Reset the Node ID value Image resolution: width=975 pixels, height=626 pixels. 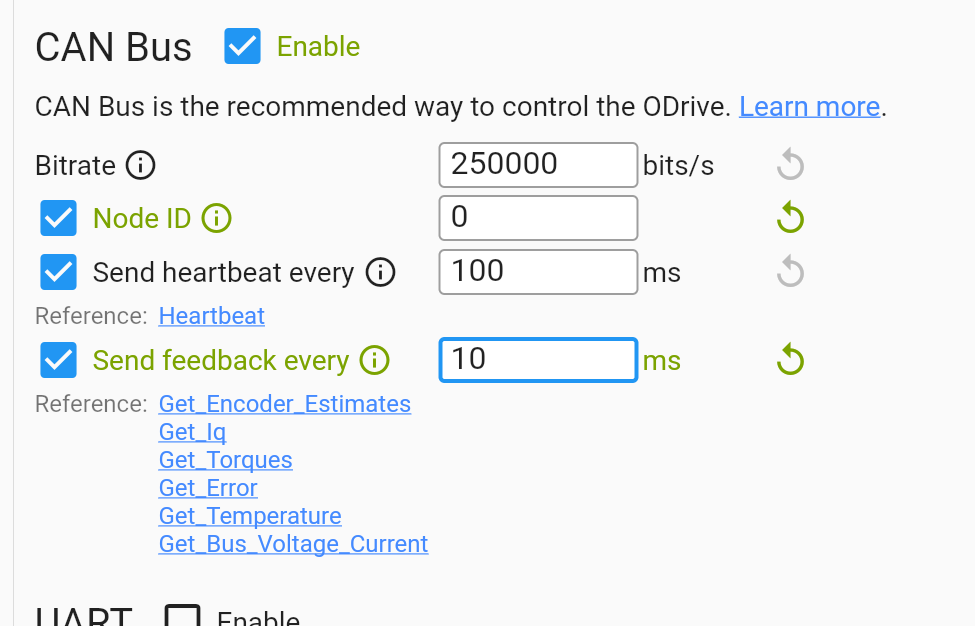[x=790, y=218]
